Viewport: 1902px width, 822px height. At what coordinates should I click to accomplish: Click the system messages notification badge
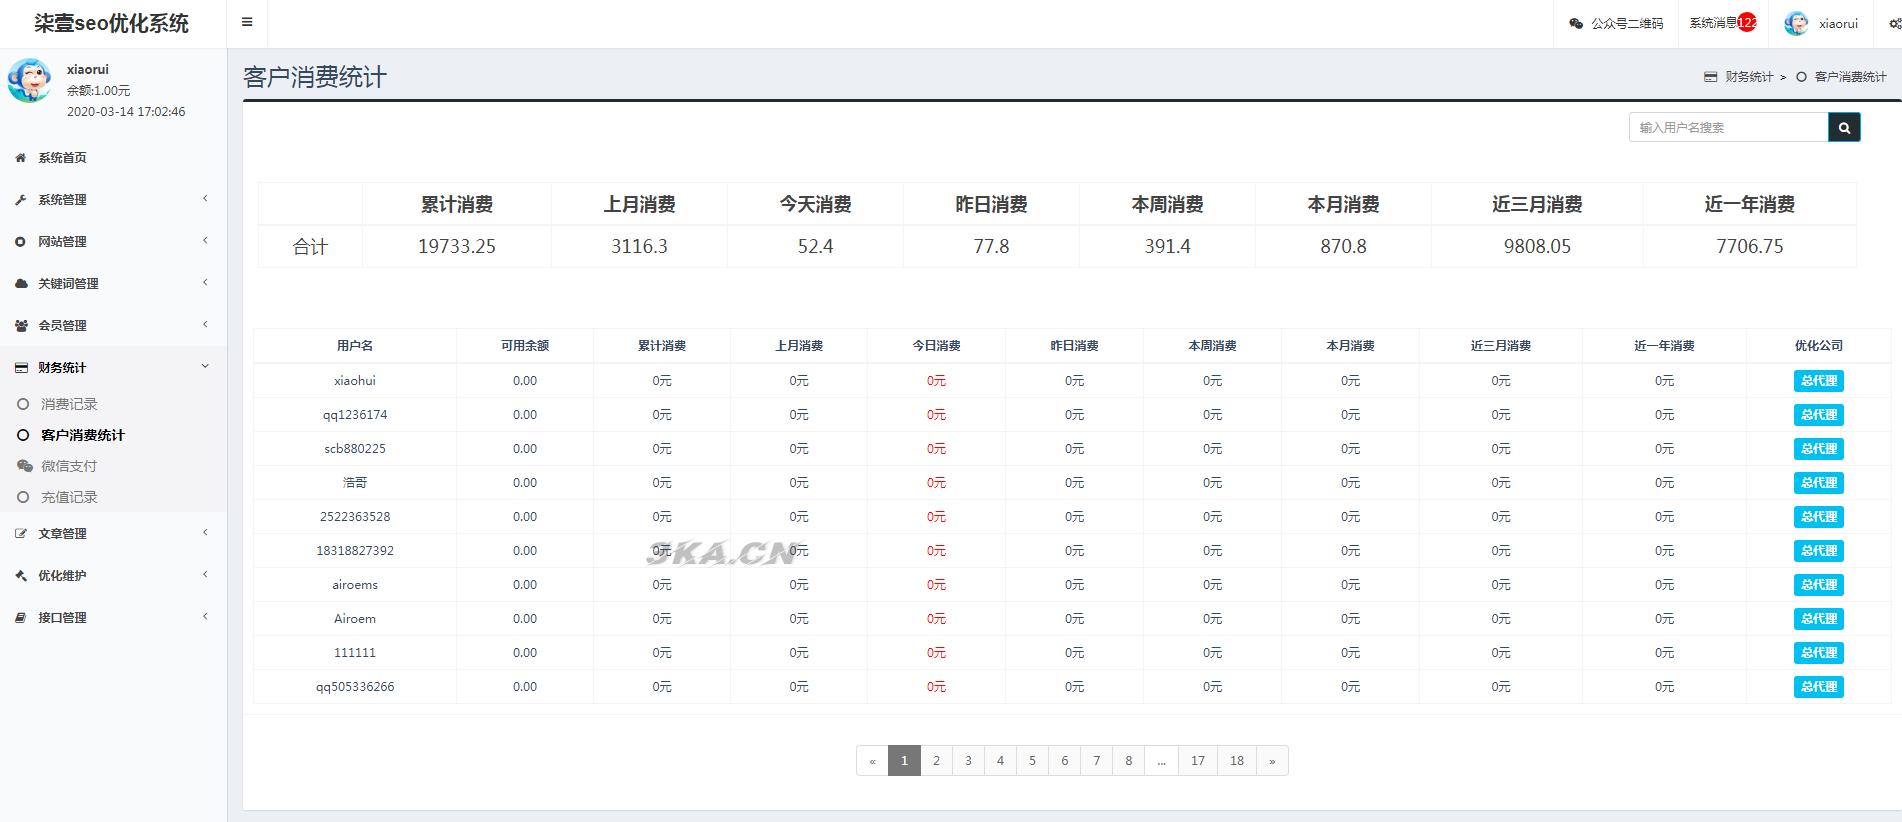[x=1746, y=22]
